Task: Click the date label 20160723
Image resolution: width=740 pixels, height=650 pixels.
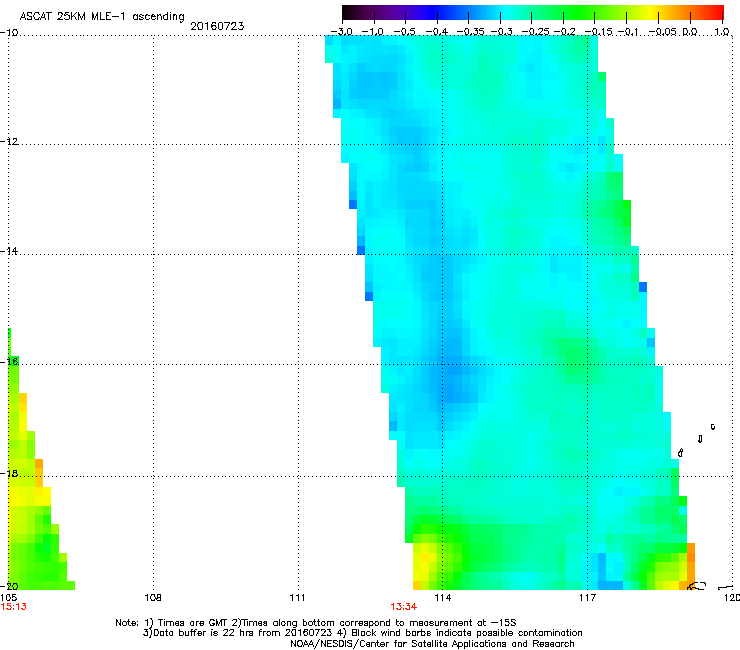Action: 217,26
